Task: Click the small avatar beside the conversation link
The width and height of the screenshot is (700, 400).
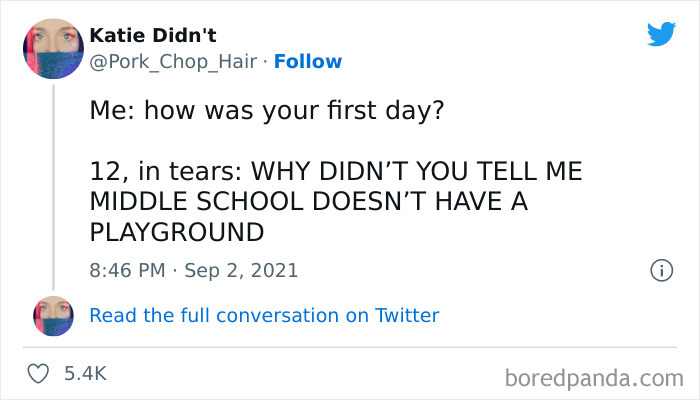Action: (54, 315)
